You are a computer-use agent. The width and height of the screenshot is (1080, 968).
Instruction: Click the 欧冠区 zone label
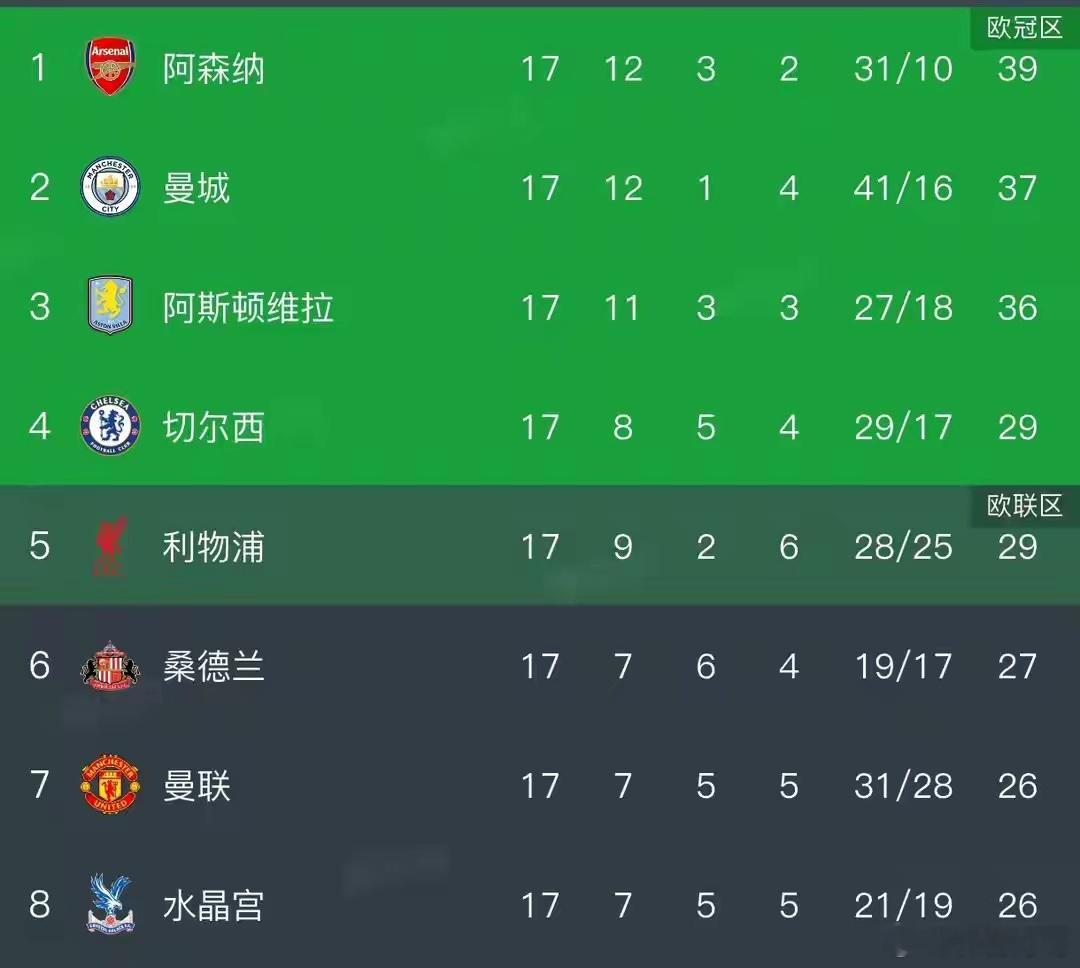tap(1024, 28)
